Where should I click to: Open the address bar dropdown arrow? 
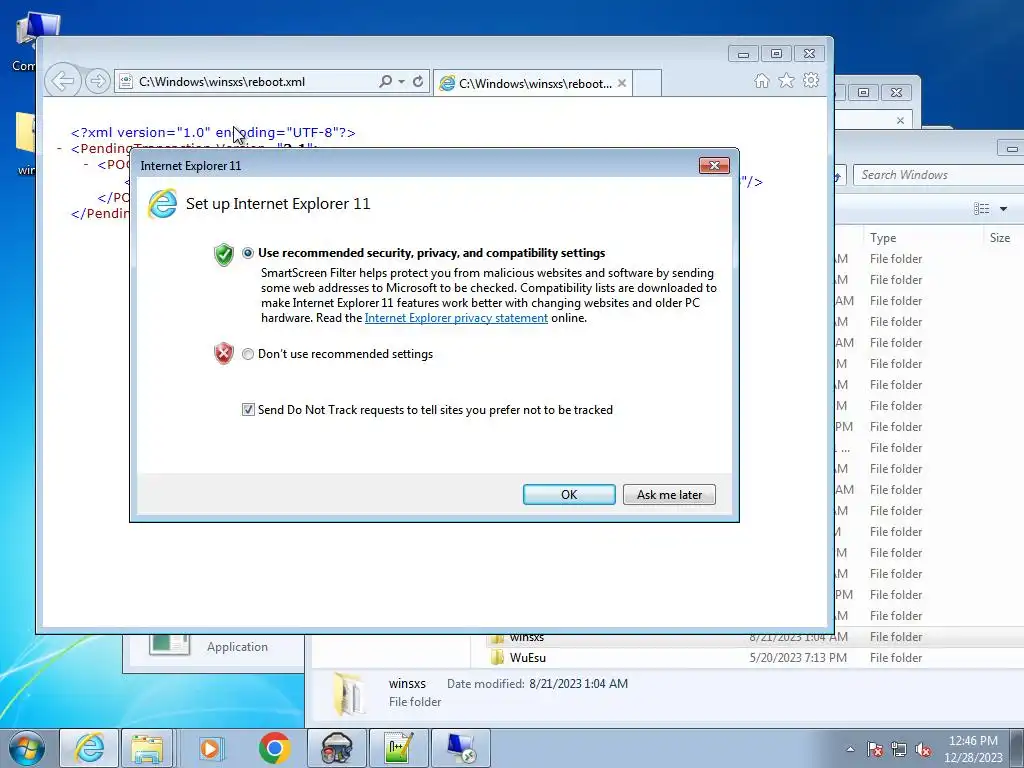tap(401, 82)
